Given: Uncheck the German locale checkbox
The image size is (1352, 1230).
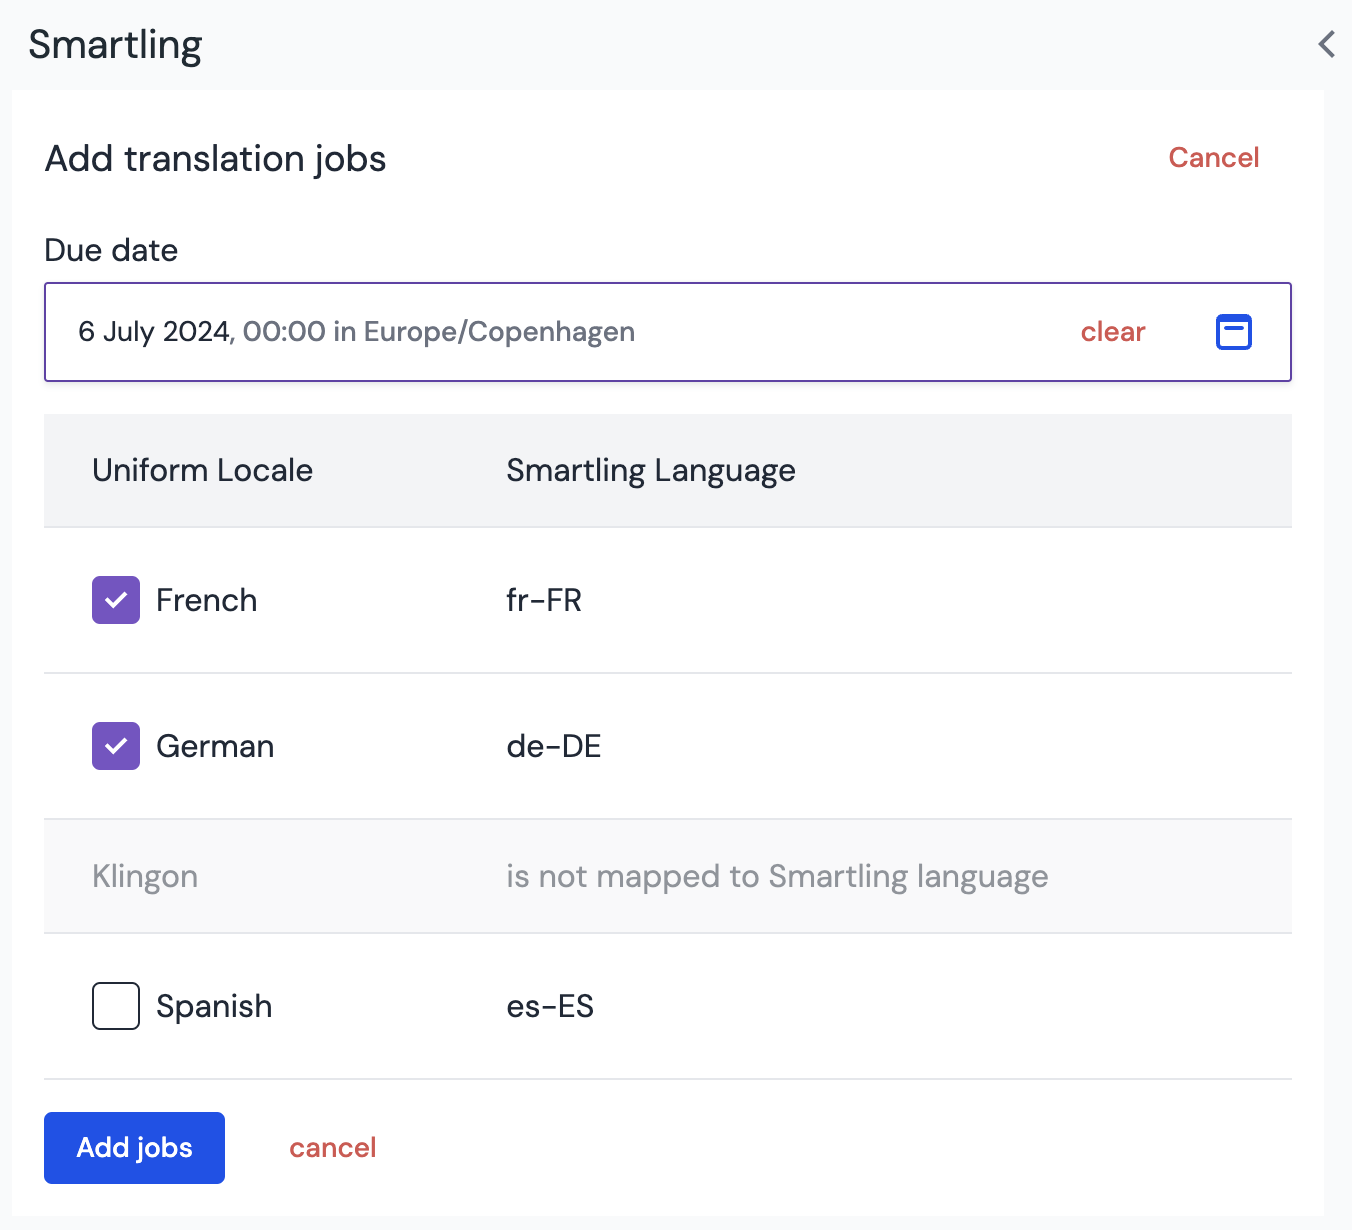Looking at the screenshot, I should [x=116, y=746].
